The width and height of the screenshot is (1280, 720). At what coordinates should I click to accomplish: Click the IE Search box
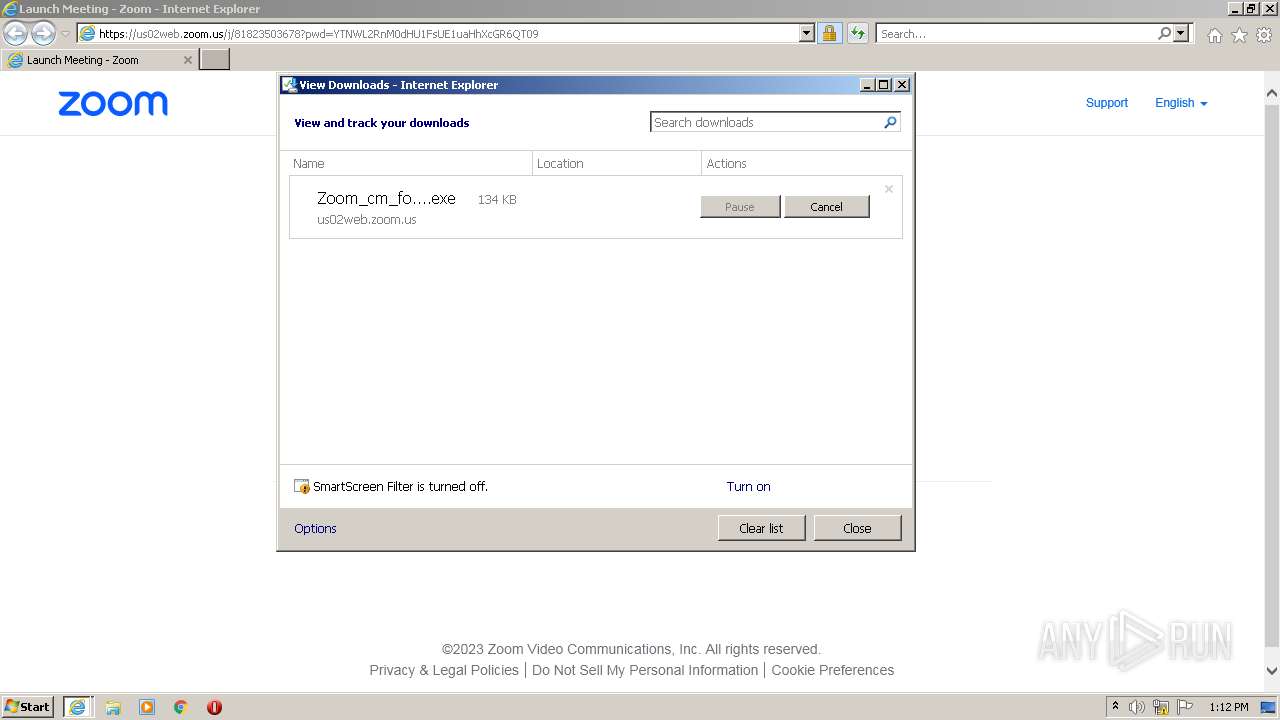[x=1015, y=33]
